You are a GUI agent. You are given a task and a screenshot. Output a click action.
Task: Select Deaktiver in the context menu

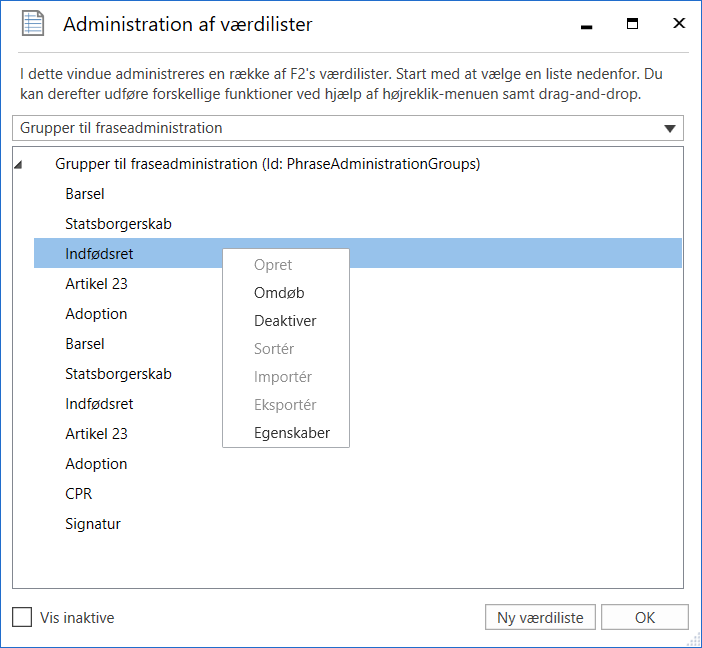pos(285,321)
